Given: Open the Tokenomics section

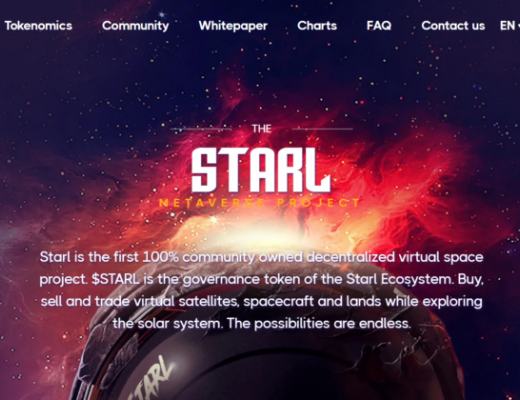Looking at the screenshot, I should [38, 26].
